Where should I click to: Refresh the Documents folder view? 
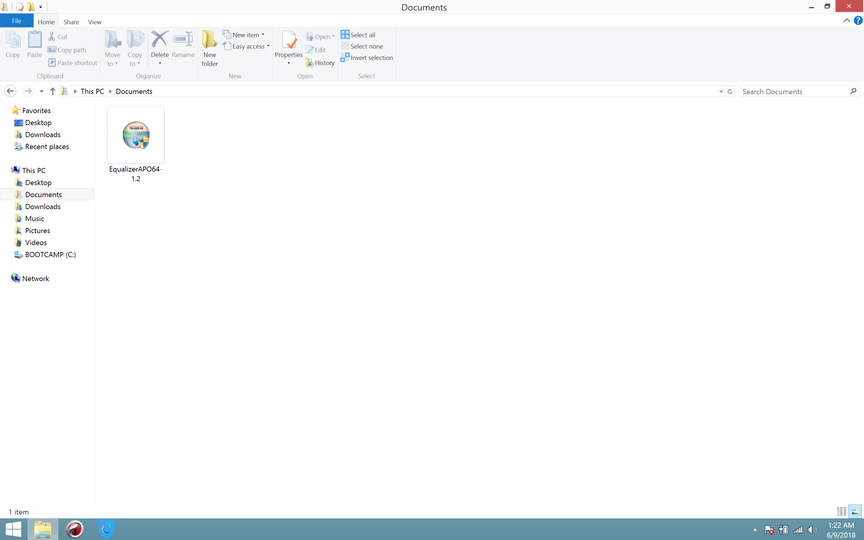coord(730,91)
